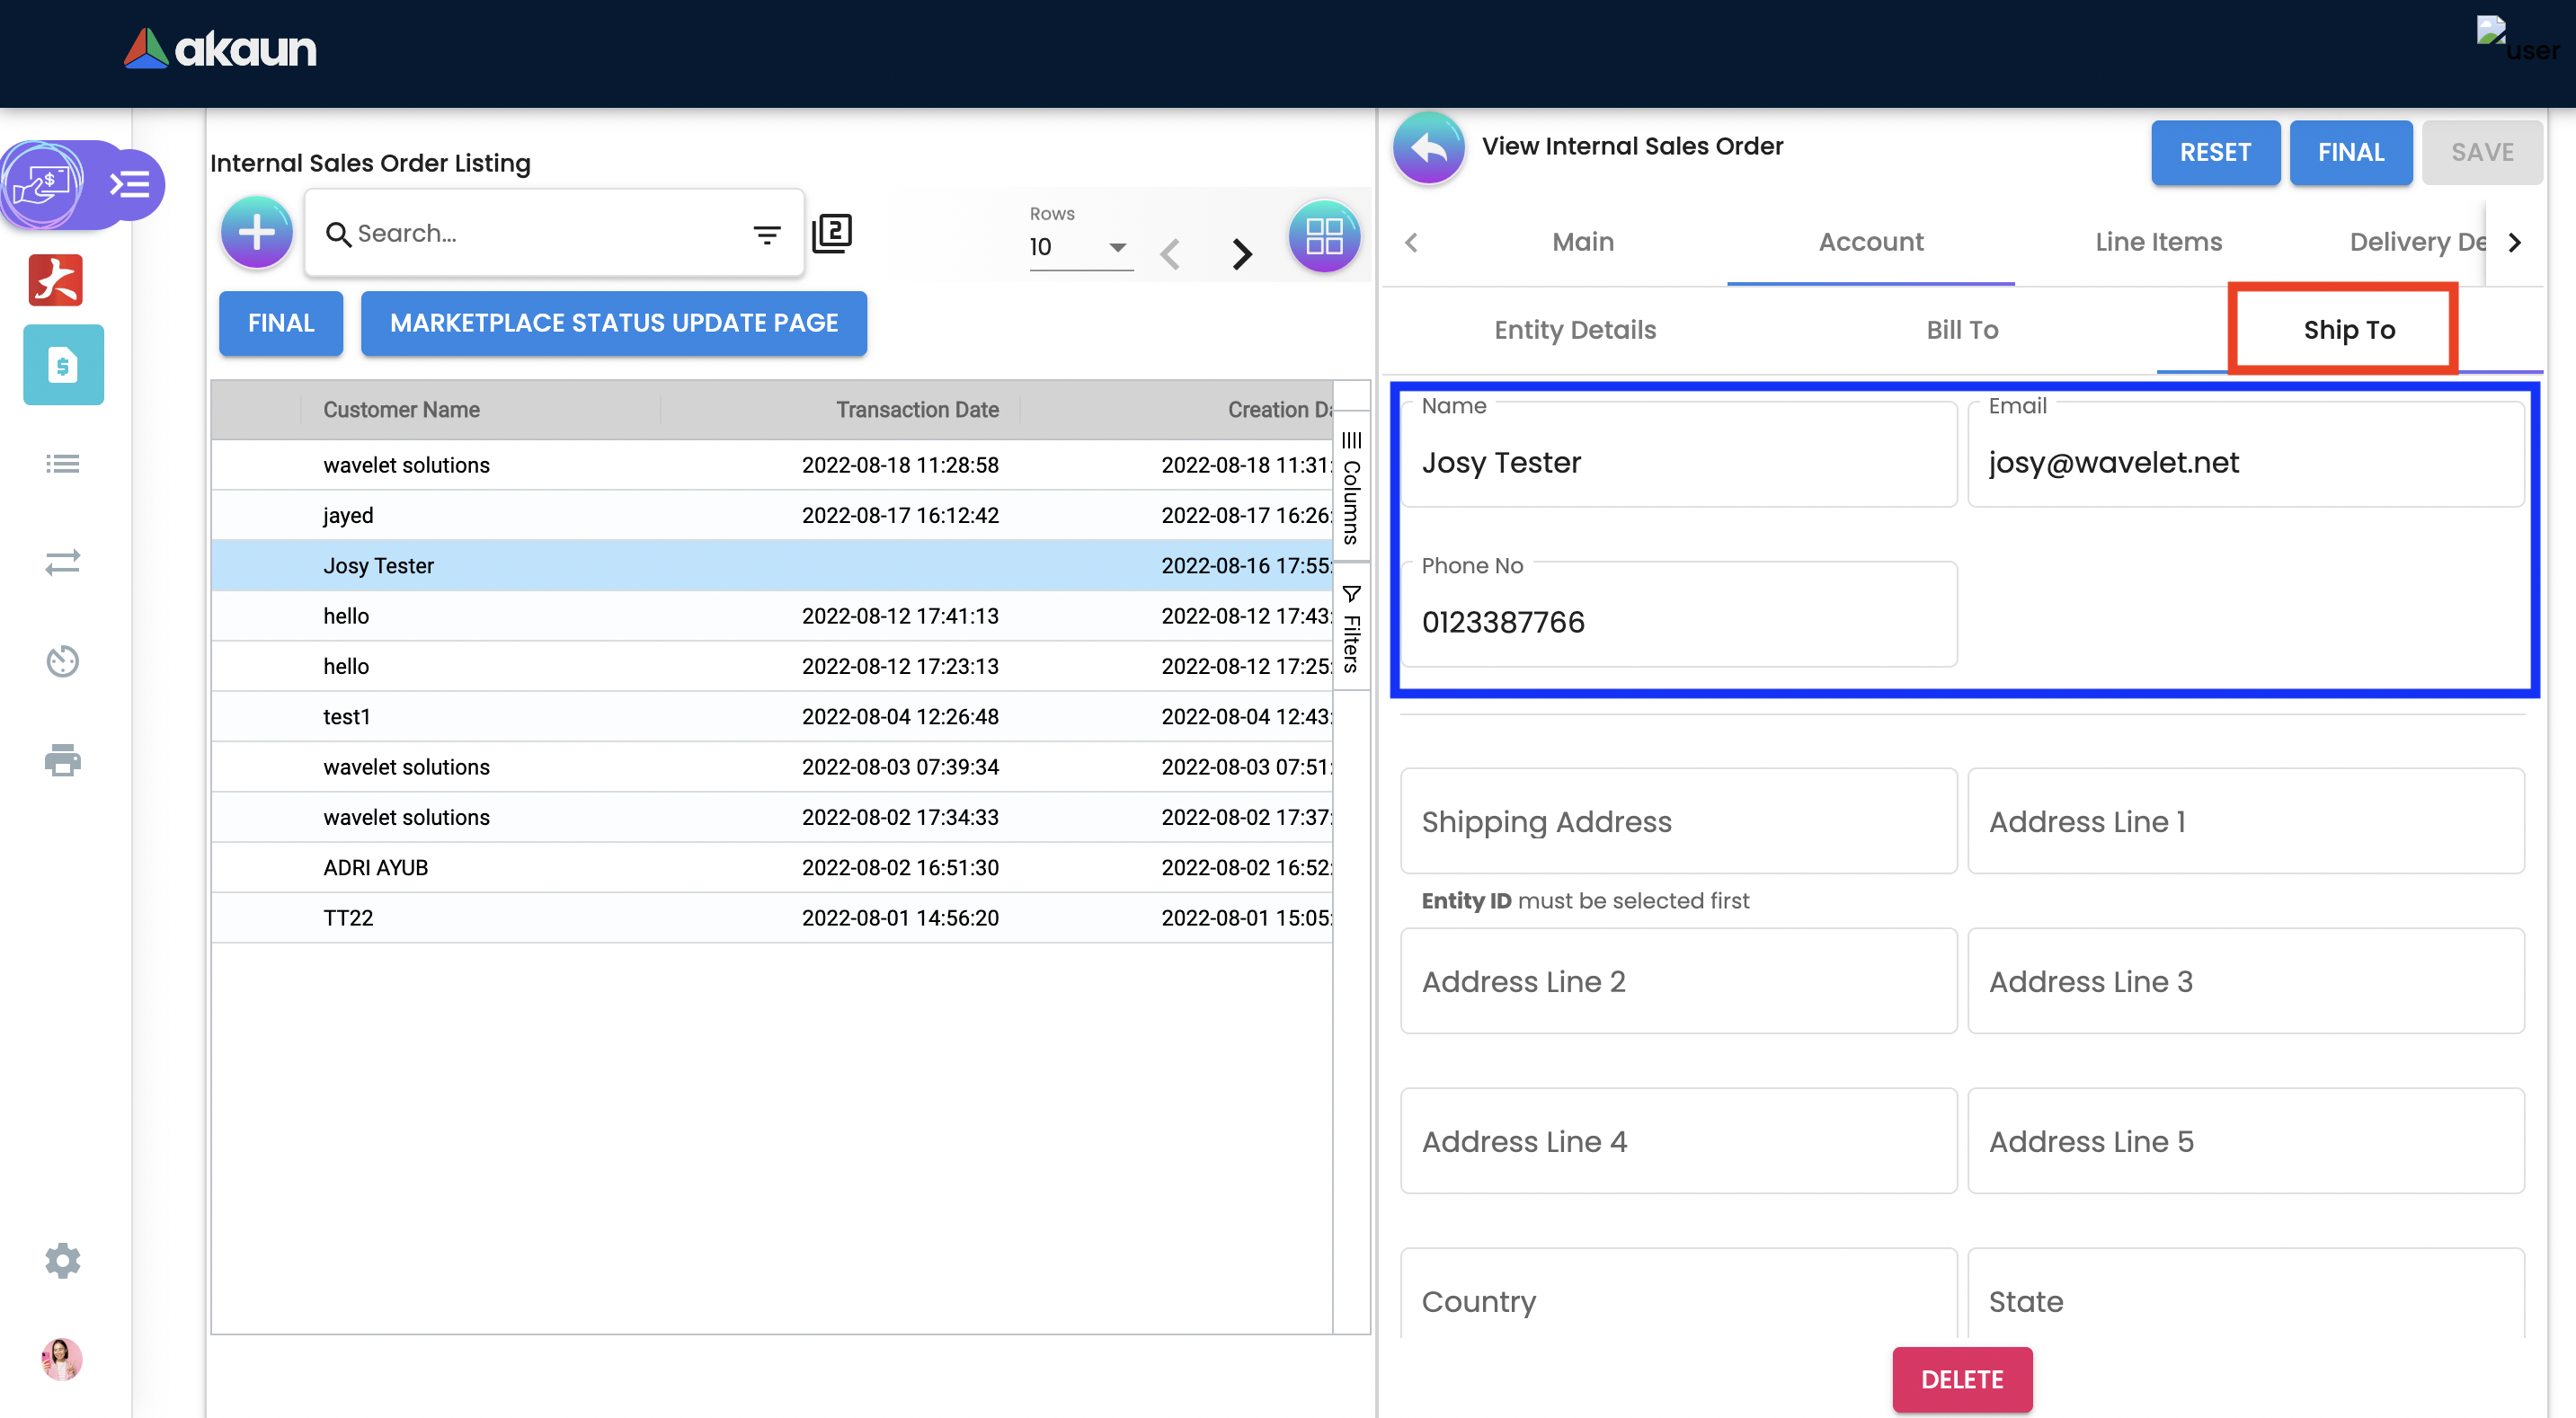This screenshot has height=1418, width=2576.
Task: Toggle the Filters side panel
Action: pos(1351,630)
